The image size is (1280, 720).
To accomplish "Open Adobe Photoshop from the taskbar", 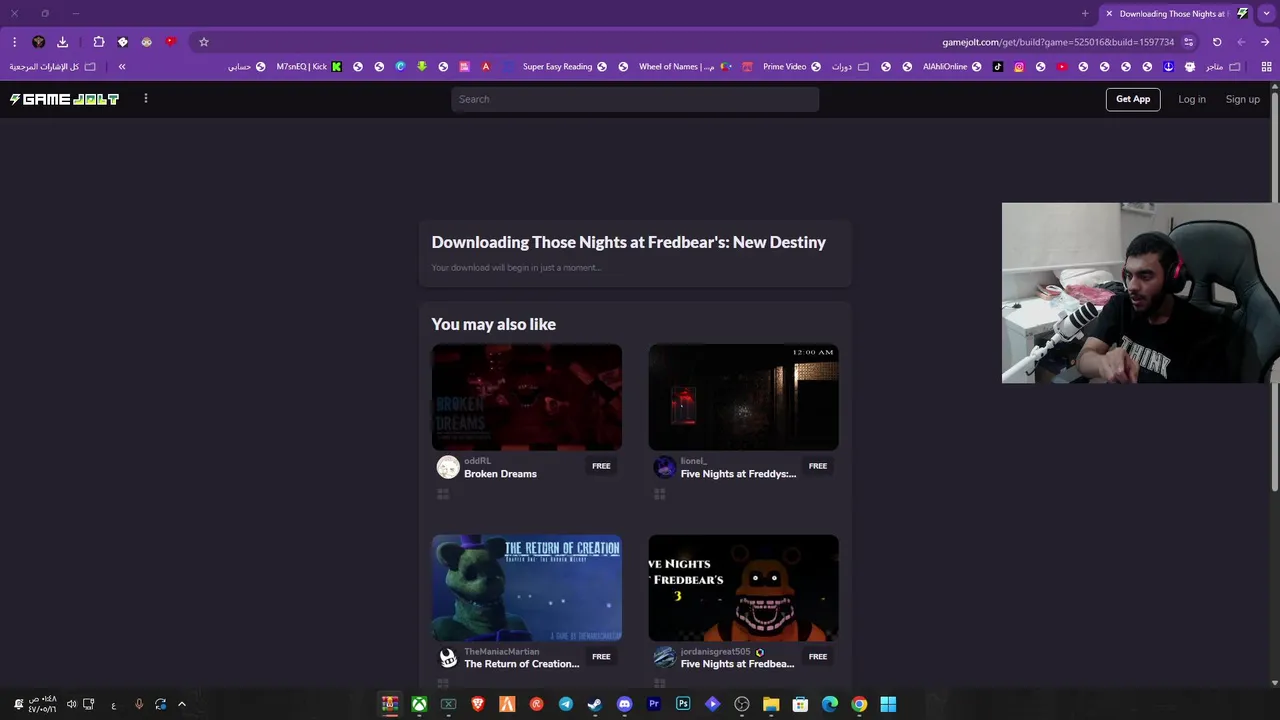I will [x=683, y=704].
